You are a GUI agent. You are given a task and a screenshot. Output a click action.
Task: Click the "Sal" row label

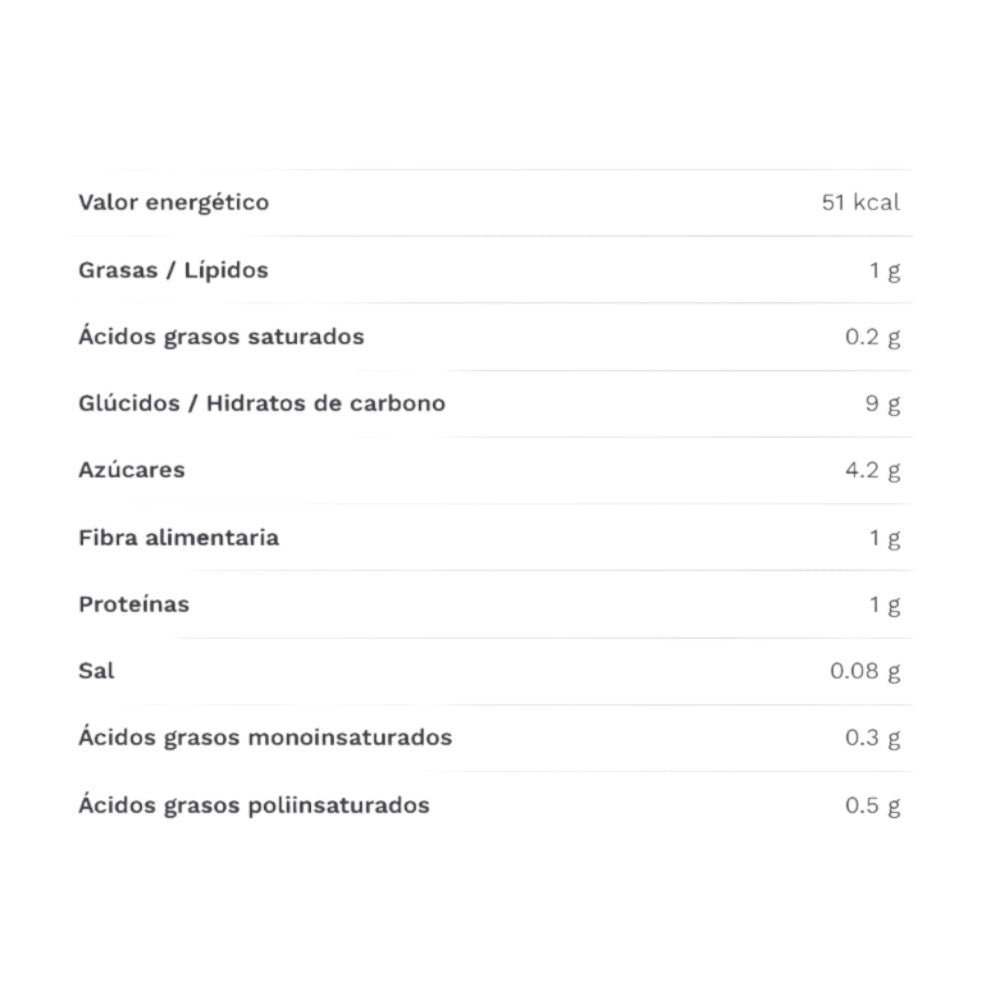(96, 671)
